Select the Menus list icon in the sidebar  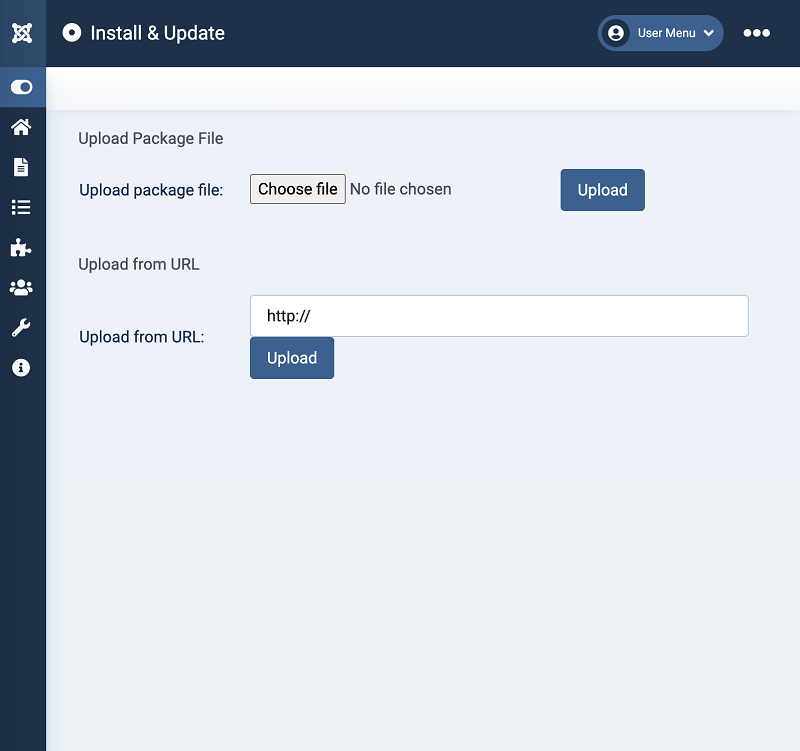point(21,207)
